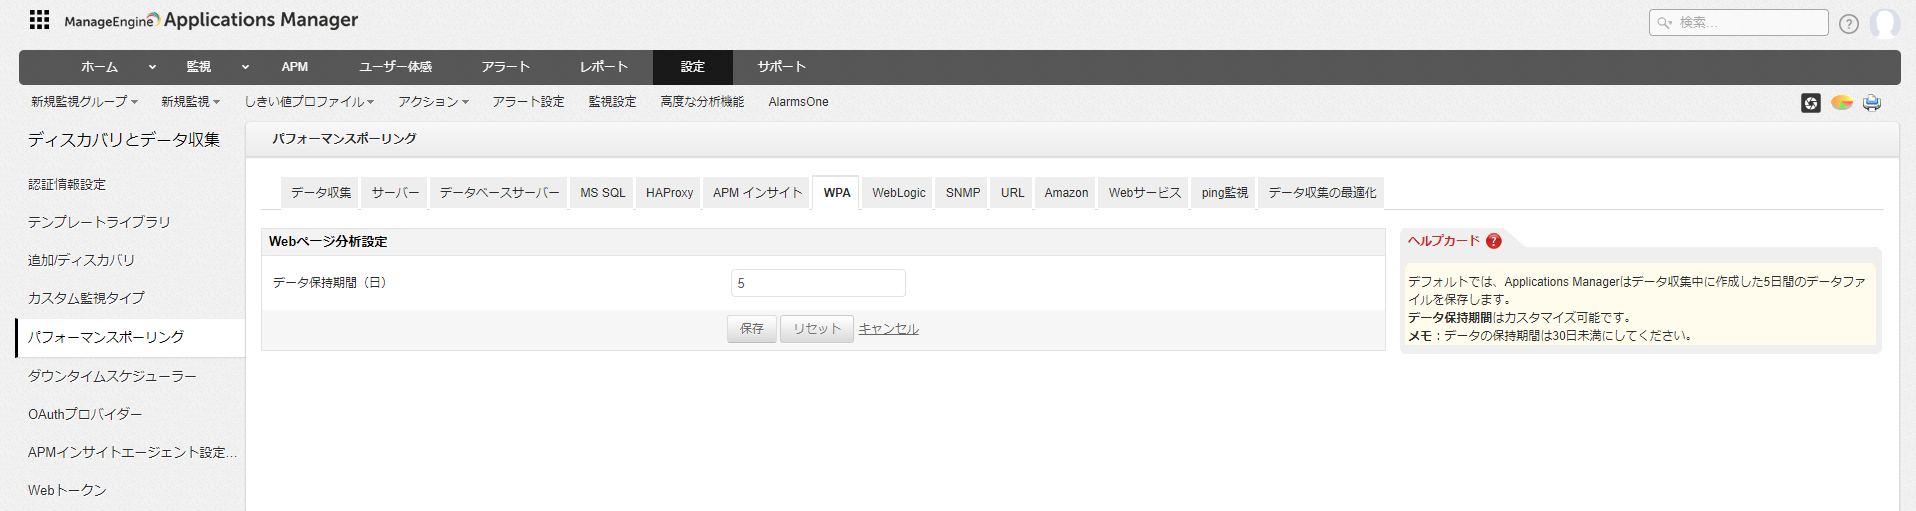The width and height of the screenshot is (1916, 511).
Task: Open the しきい値プロファイル dropdown
Action: point(308,102)
